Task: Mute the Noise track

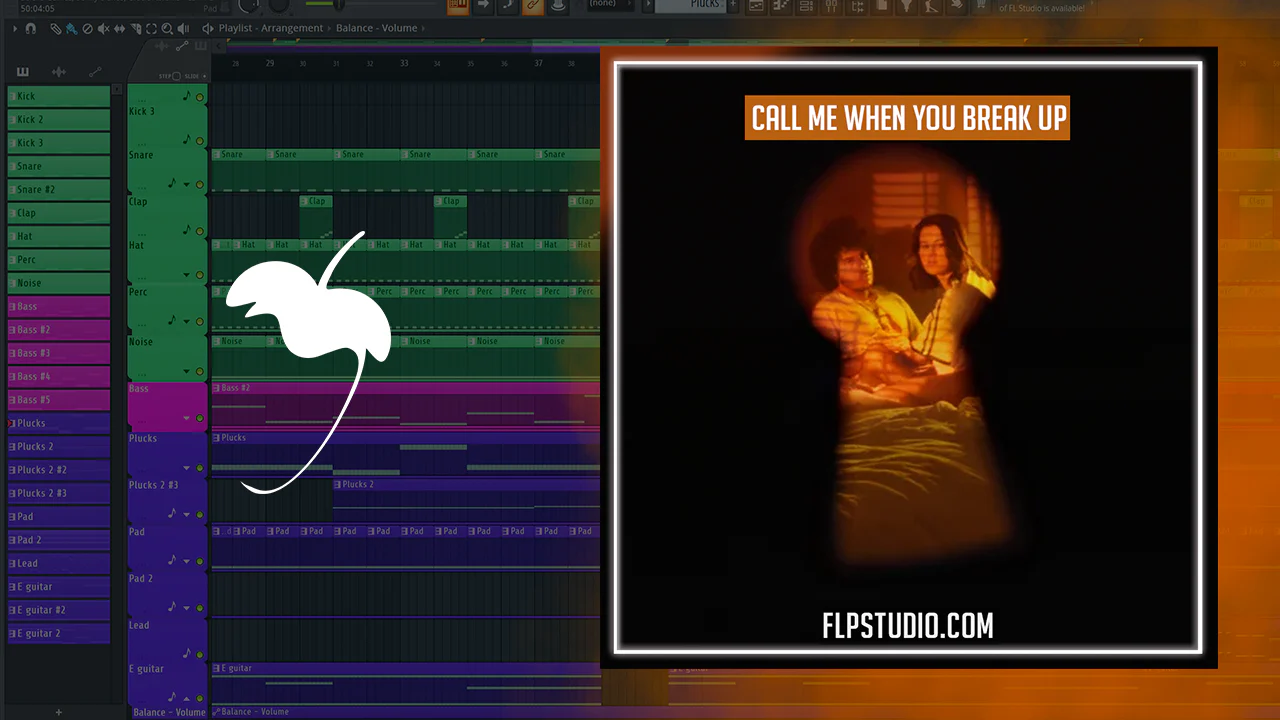Action: [x=200, y=372]
